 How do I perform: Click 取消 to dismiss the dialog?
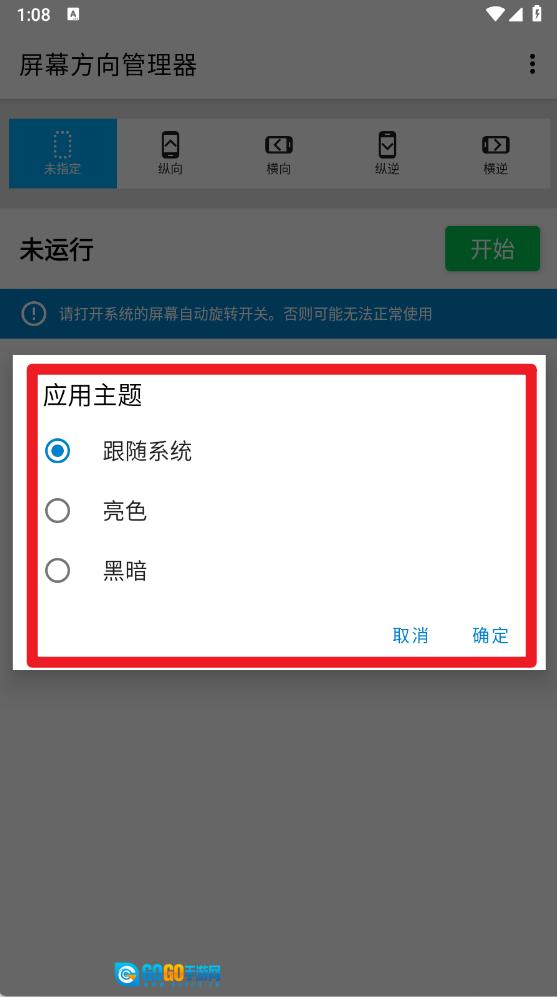click(410, 635)
